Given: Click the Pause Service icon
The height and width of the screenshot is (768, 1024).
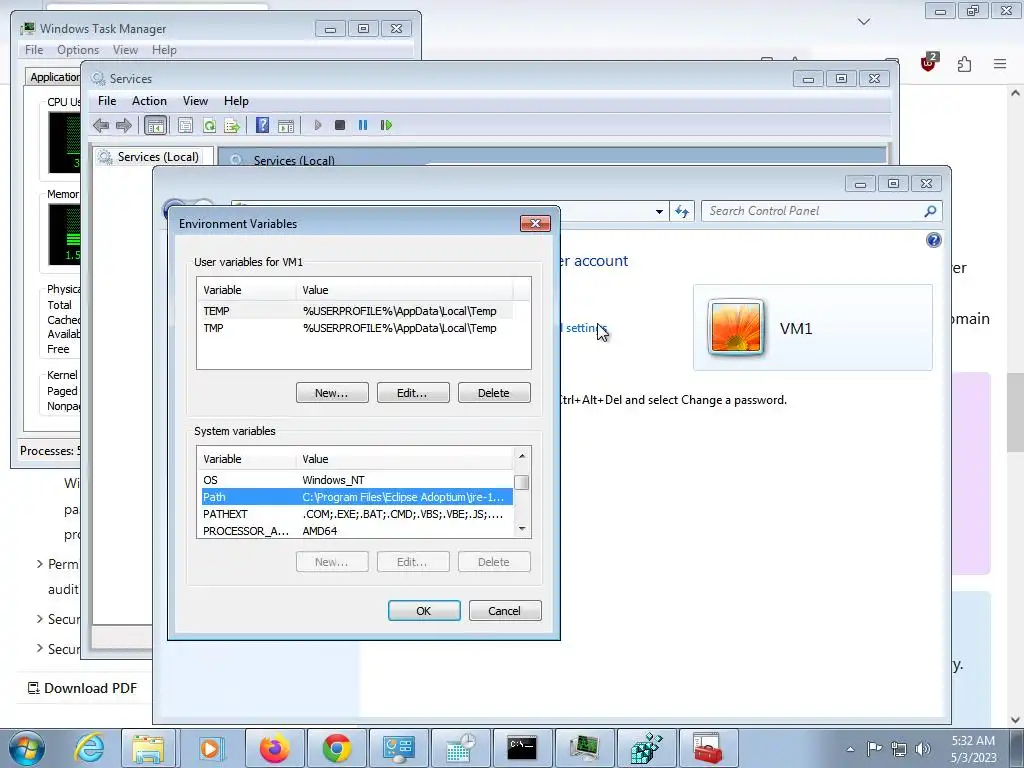Looking at the screenshot, I should tap(363, 125).
